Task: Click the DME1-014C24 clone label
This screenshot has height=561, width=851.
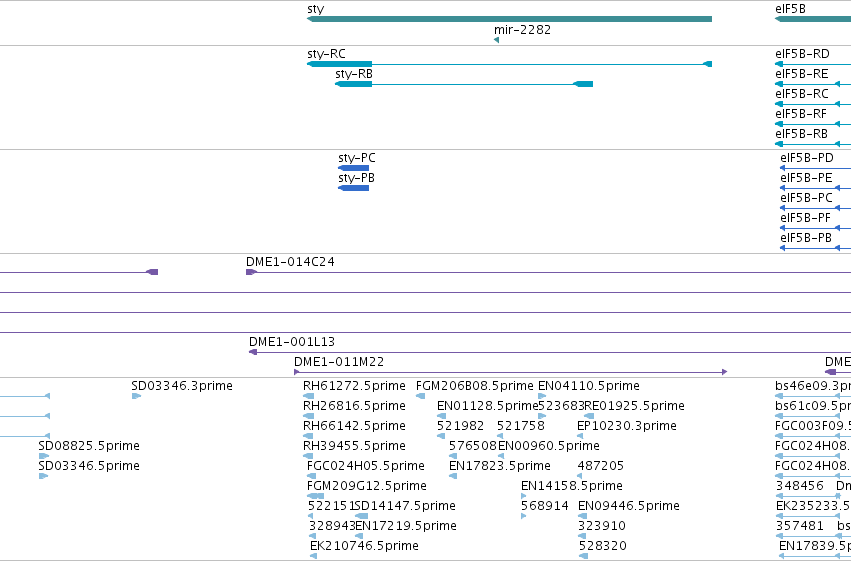Action: click(x=290, y=262)
